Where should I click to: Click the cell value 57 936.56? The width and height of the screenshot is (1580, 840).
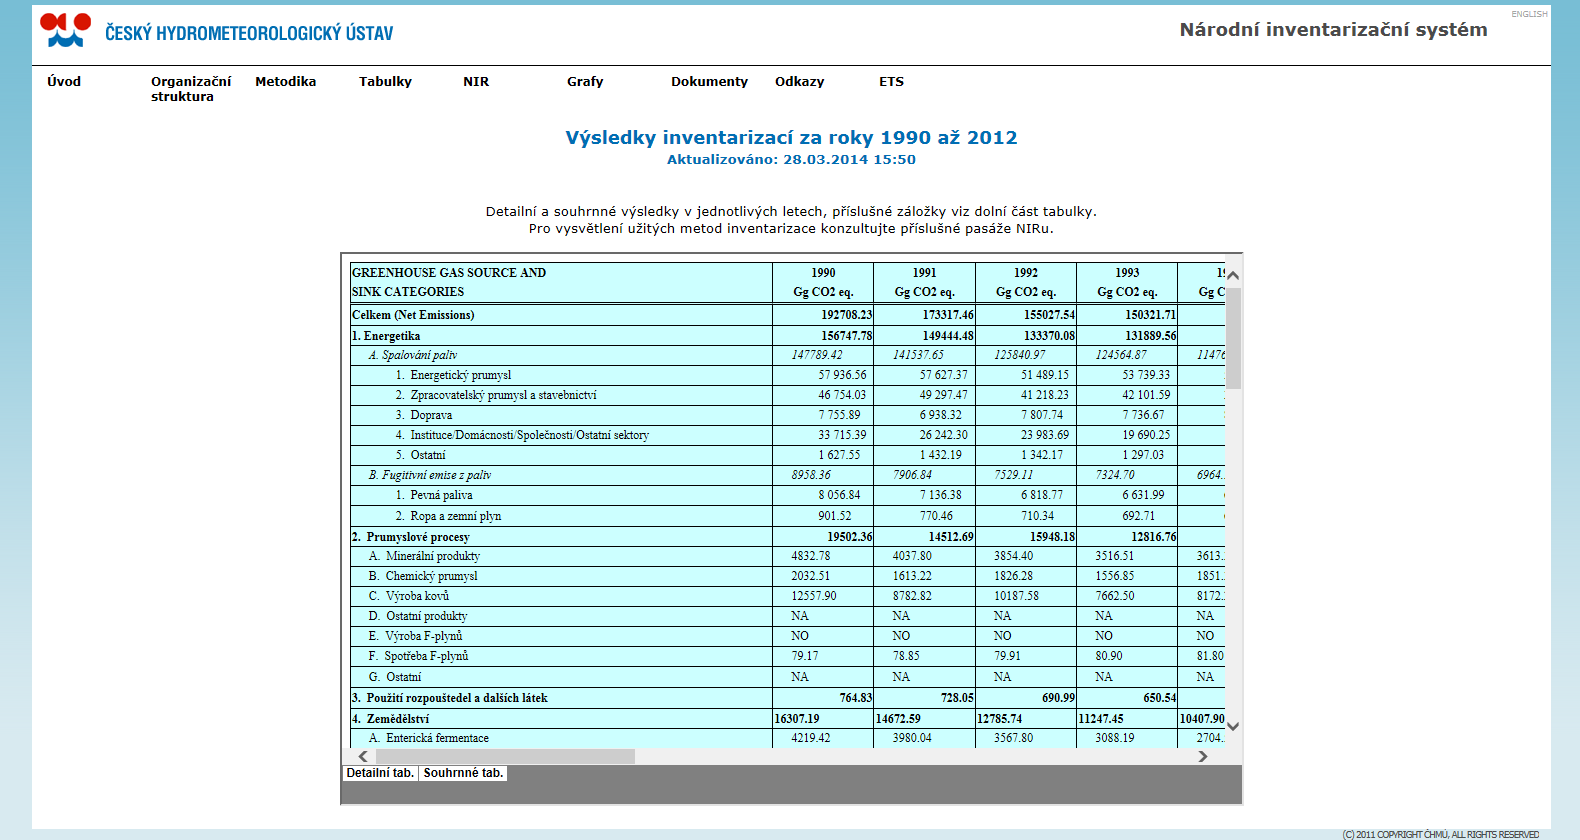point(842,375)
